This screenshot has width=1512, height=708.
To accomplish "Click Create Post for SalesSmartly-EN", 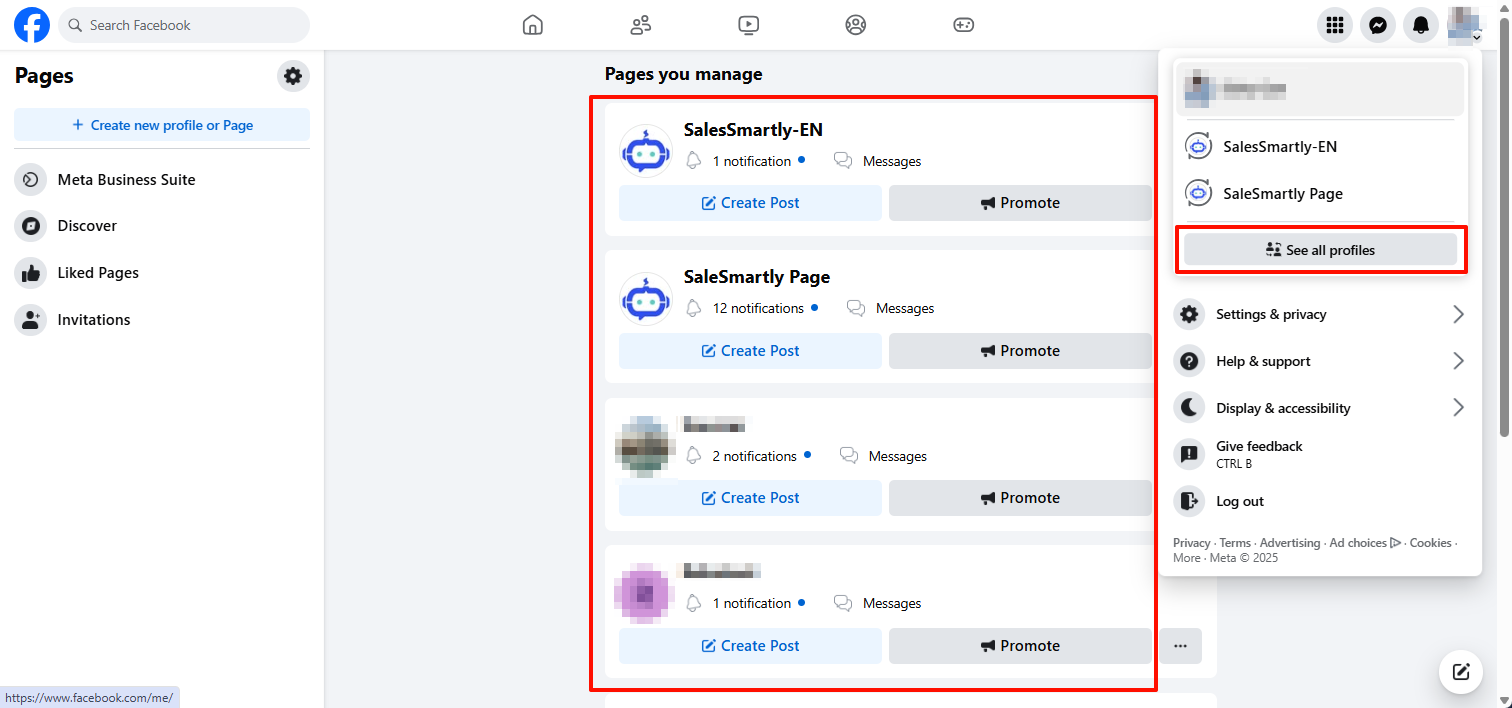I will (x=750, y=203).
